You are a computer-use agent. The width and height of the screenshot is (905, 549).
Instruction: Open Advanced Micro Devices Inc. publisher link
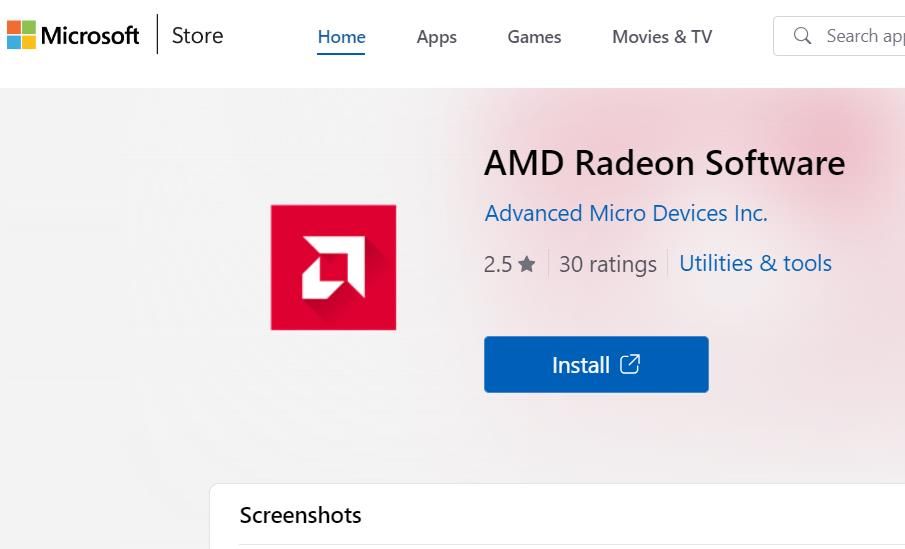626,213
